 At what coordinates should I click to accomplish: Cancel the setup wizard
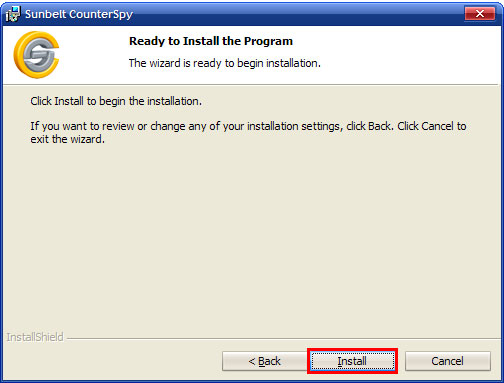pos(448,361)
